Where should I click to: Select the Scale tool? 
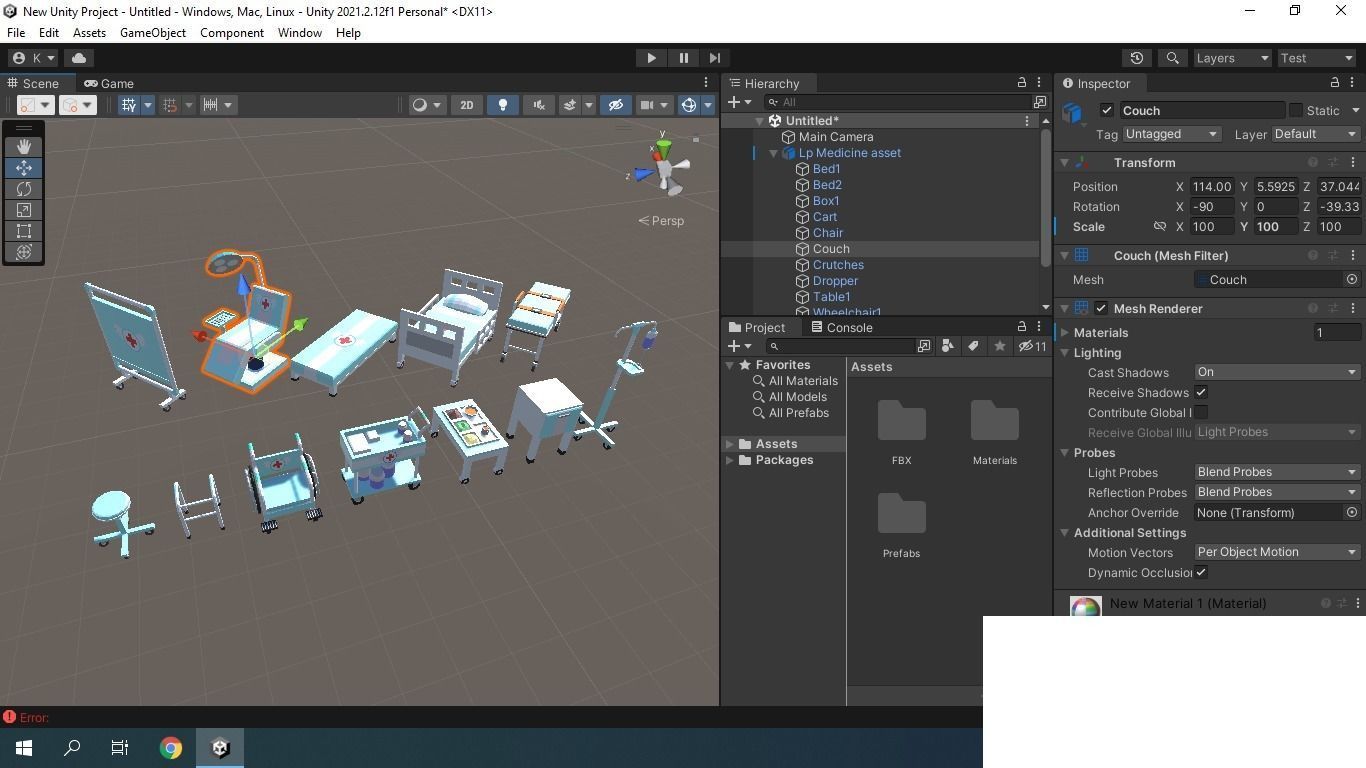pos(24,210)
